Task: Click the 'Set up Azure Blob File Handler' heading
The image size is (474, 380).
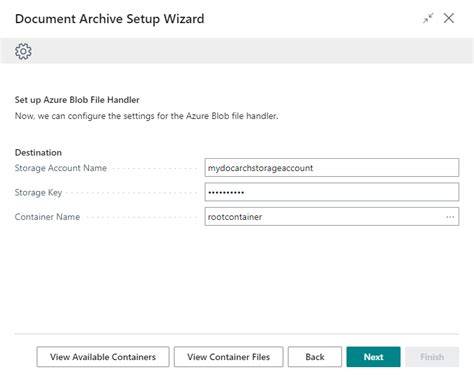Action: pos(77,100)
